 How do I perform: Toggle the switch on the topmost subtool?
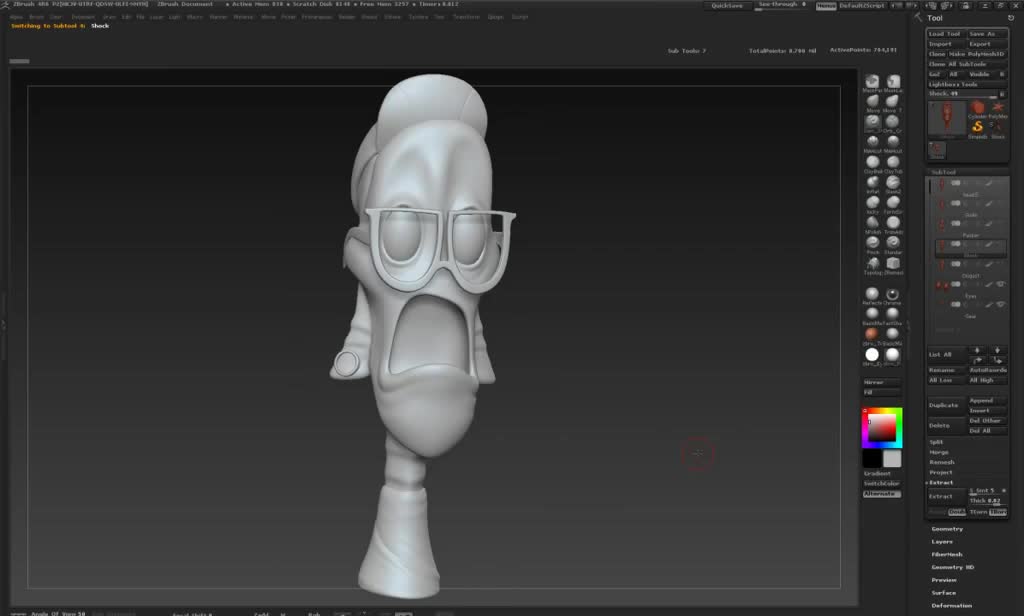click(x=956, y=183)
